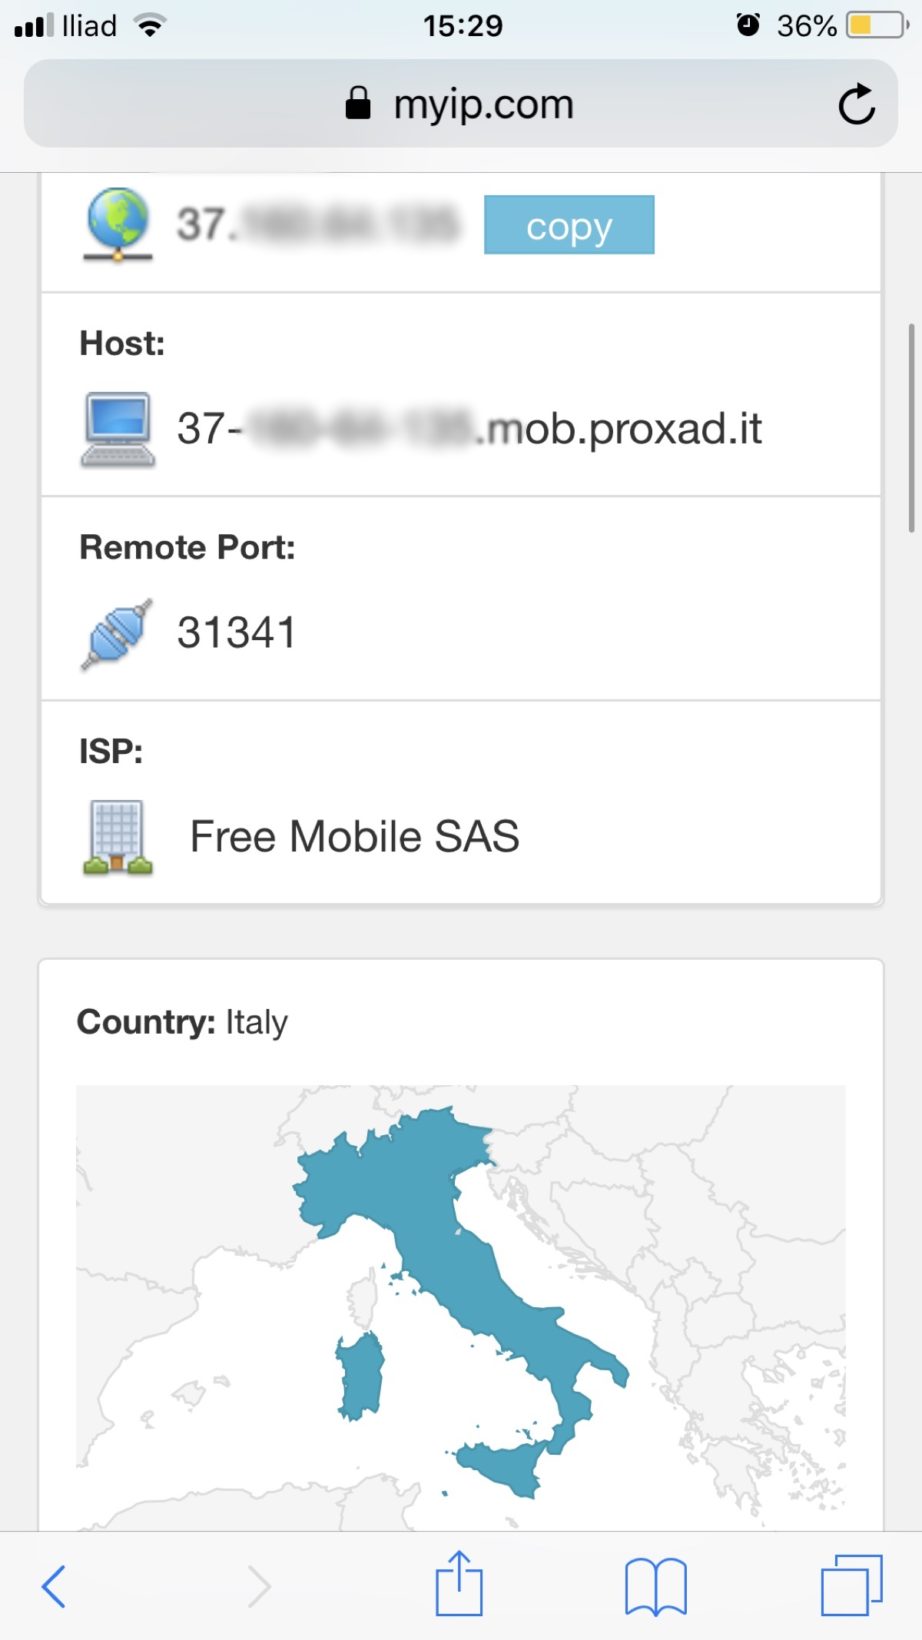
Task: Tap the computer icon under Host
Action: pos(118,430)
